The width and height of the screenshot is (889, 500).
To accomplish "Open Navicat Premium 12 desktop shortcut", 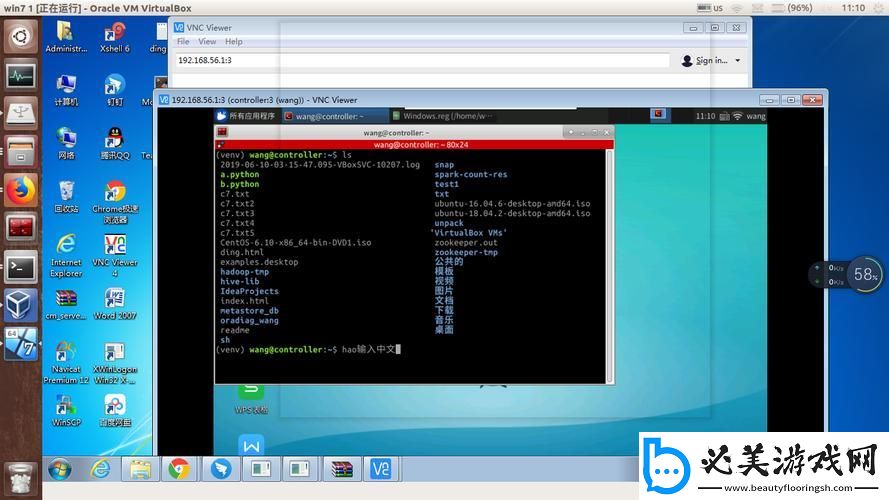I will 66,359.
